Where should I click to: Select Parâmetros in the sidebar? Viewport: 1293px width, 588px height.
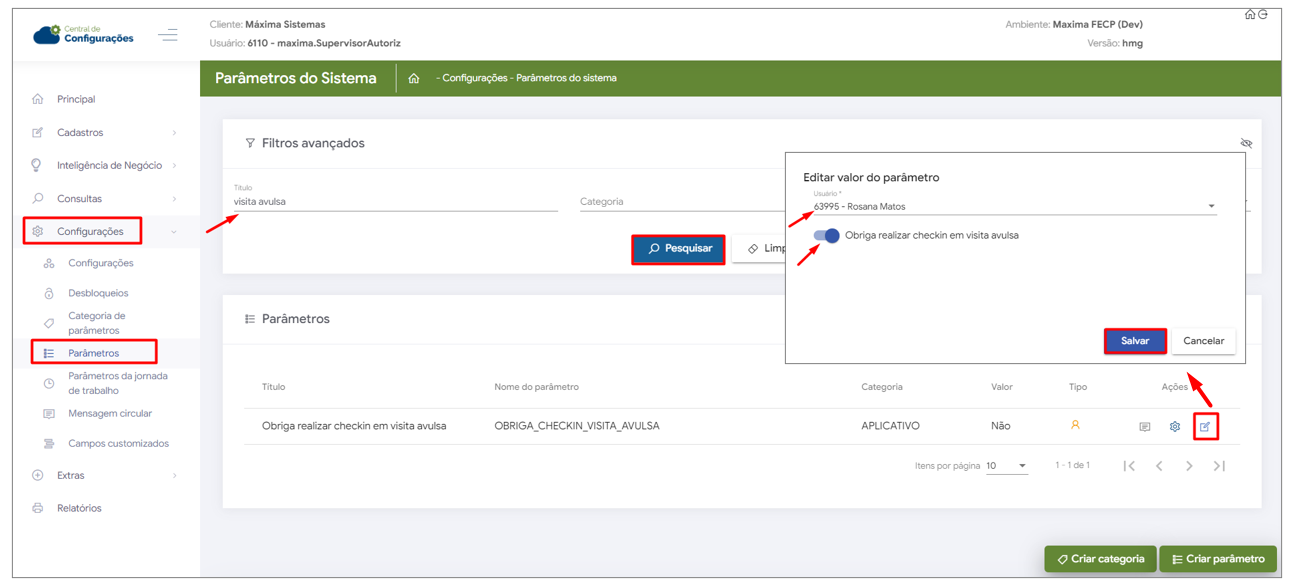[94, 353]
